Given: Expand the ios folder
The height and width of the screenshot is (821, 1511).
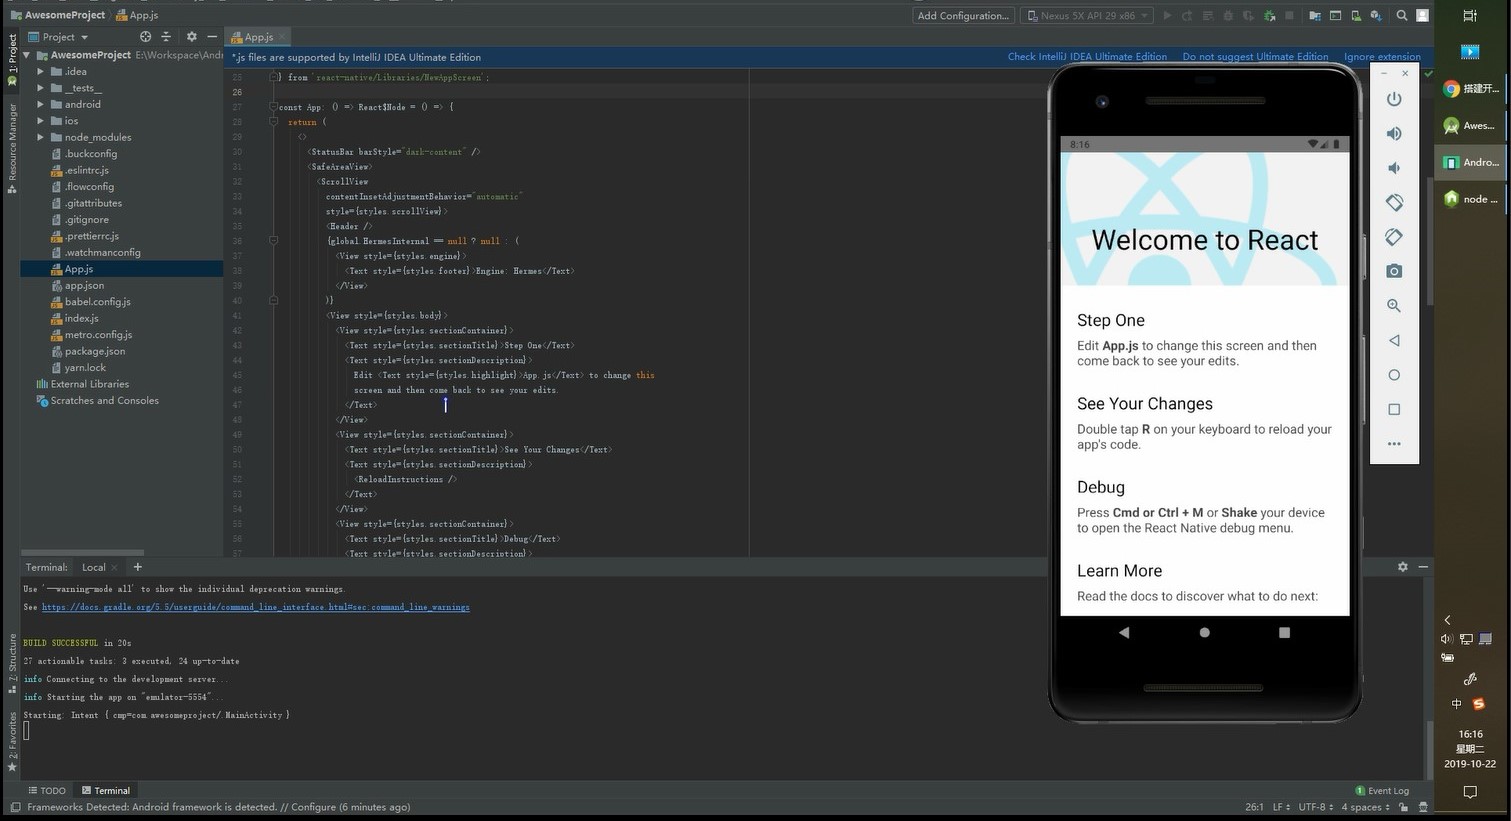Looking at the screenshot, I should 41,121.
